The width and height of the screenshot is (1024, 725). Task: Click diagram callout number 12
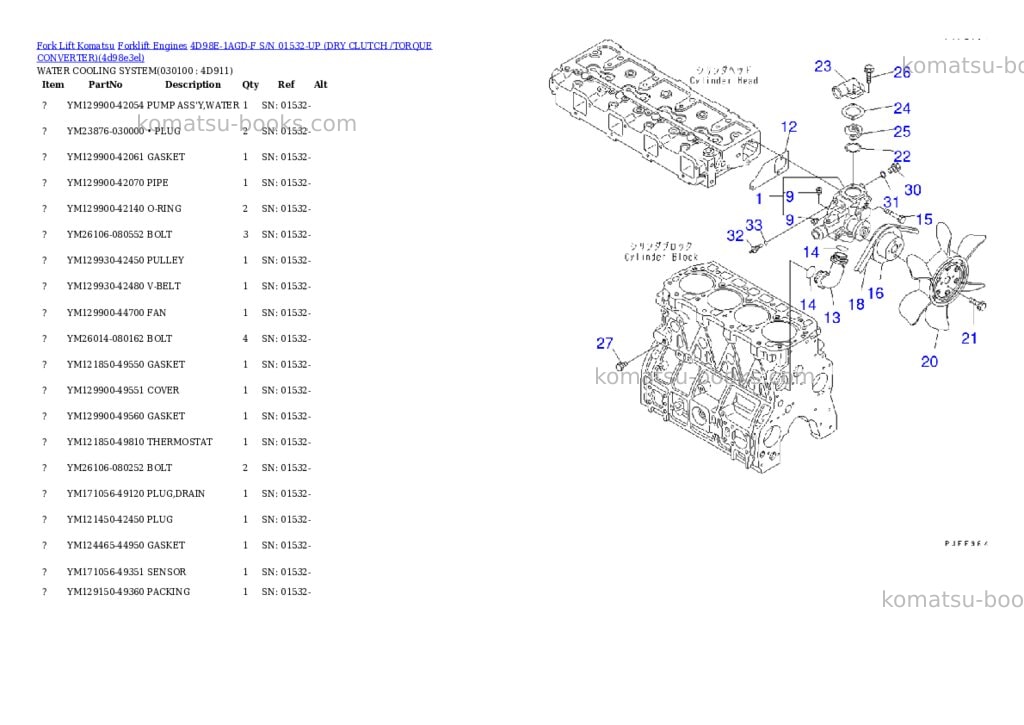(789, 127)
